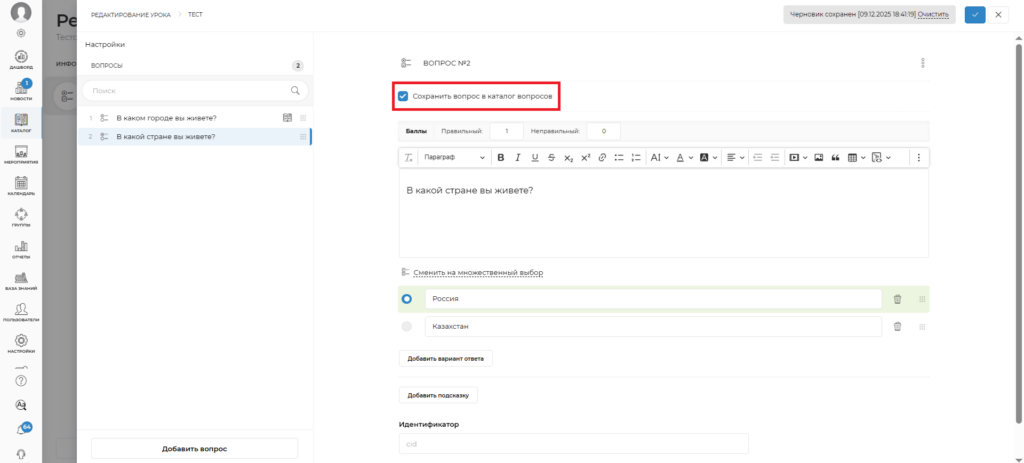
Task: Click the Идентификатор cid input field
Action: [573, 444]
